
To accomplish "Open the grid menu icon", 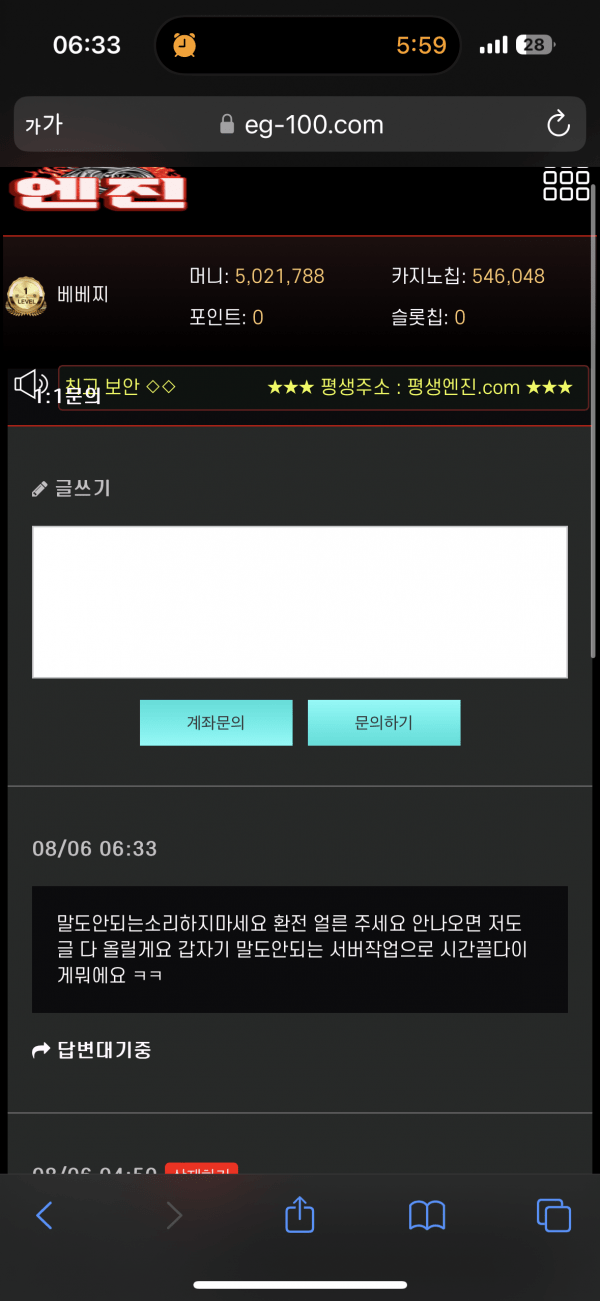I will (565, 185).
